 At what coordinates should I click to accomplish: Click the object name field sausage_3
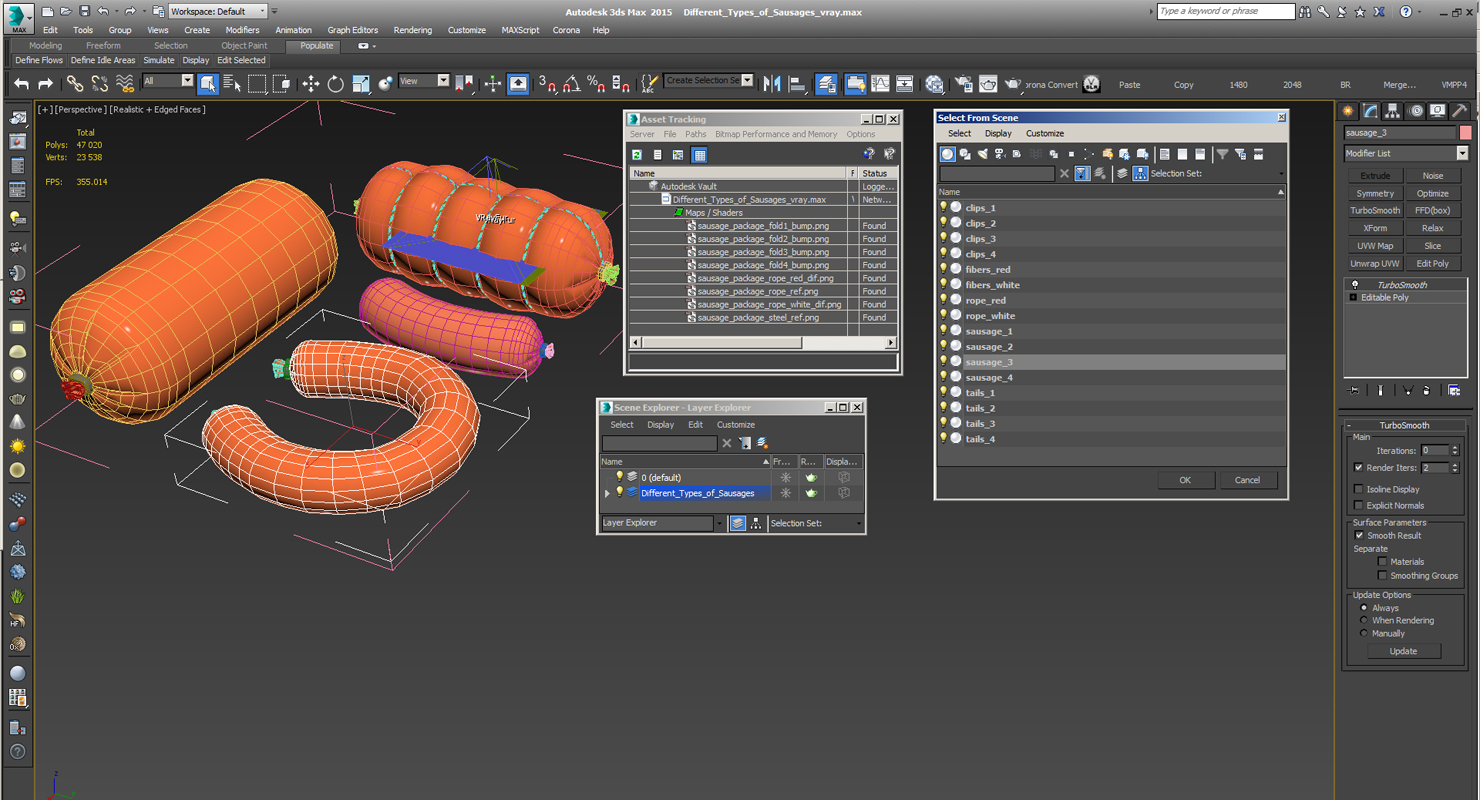(1400, 133)
